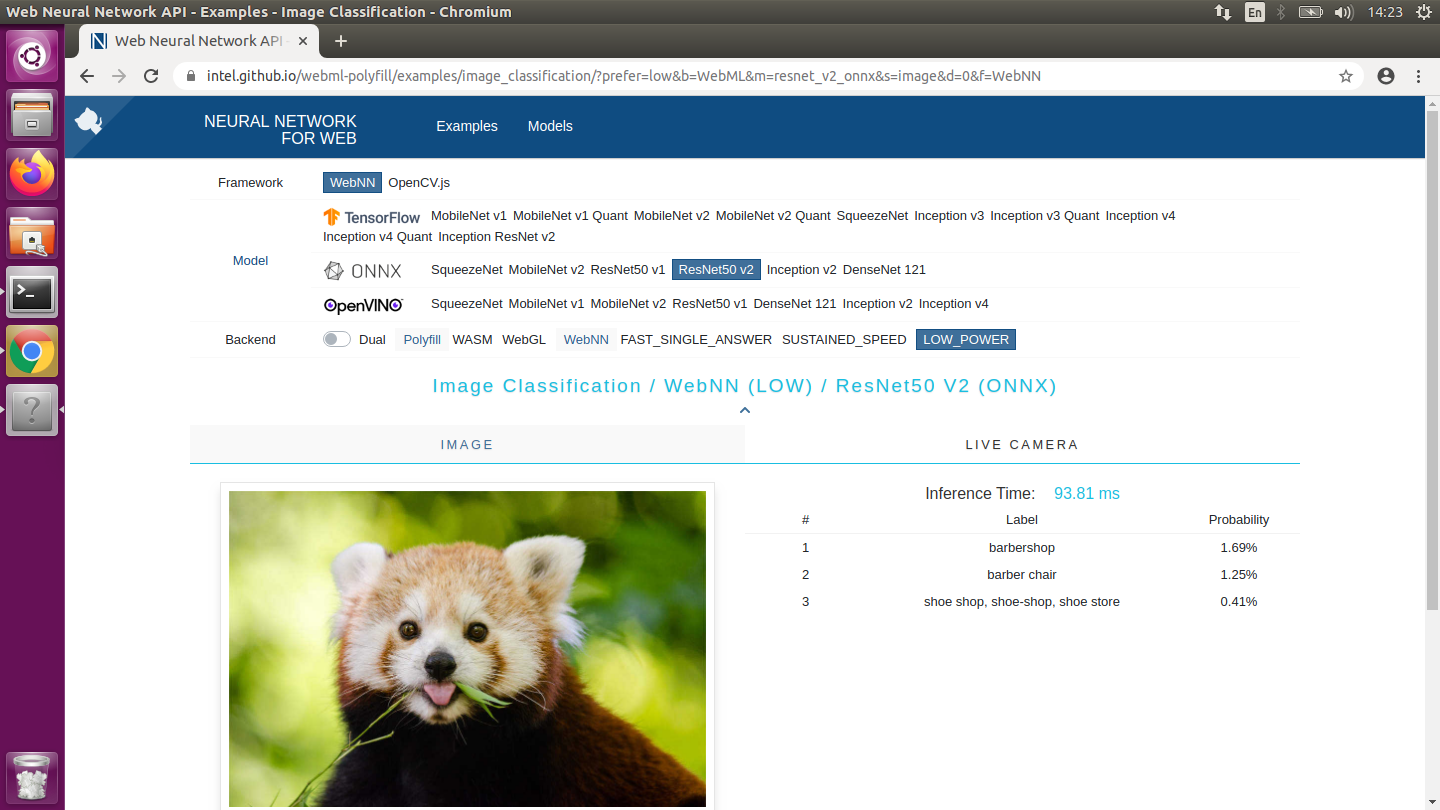Switch to the IMAGE tab
Viewport: 1440px width, 810px height.
467,444
